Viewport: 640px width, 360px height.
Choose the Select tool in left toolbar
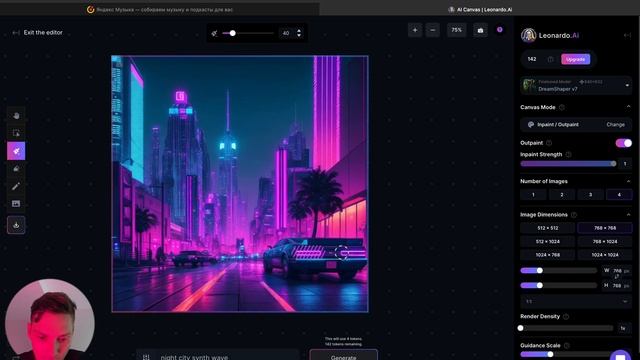(x=16, y=133)
